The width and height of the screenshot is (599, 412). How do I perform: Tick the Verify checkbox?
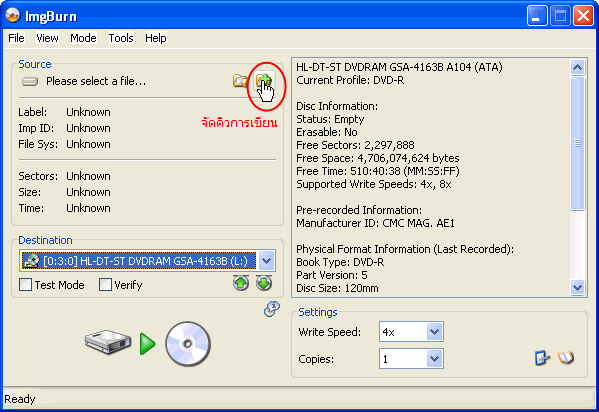tap(105, 285)
